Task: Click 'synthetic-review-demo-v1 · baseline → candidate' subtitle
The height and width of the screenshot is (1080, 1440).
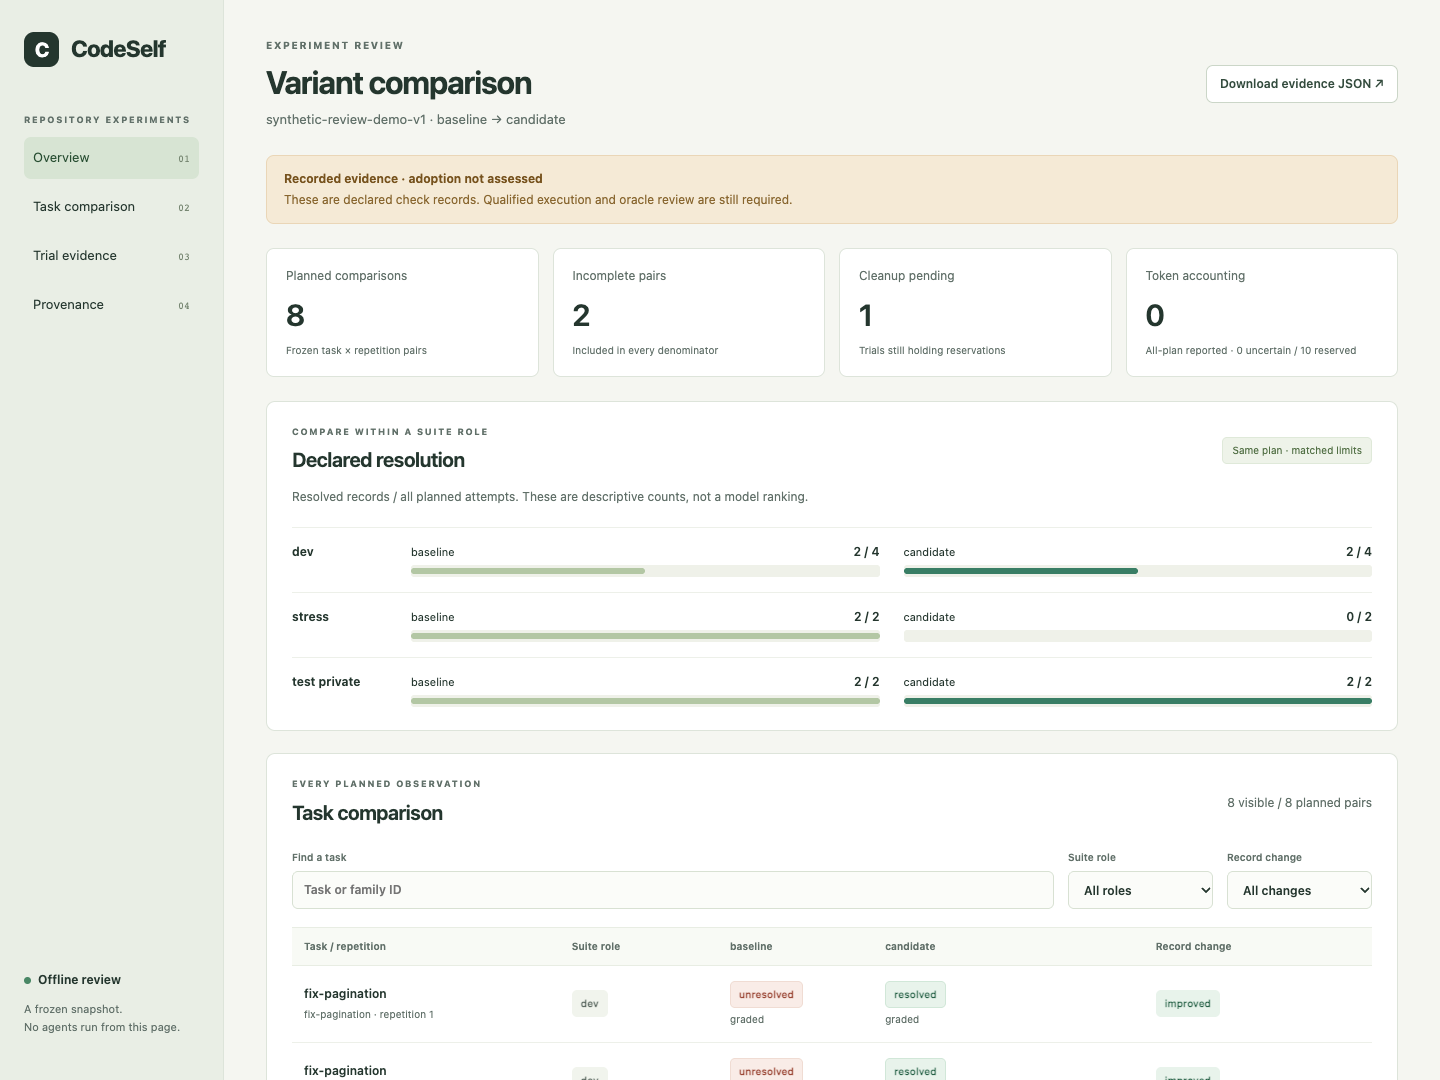Action: [416, 120]
